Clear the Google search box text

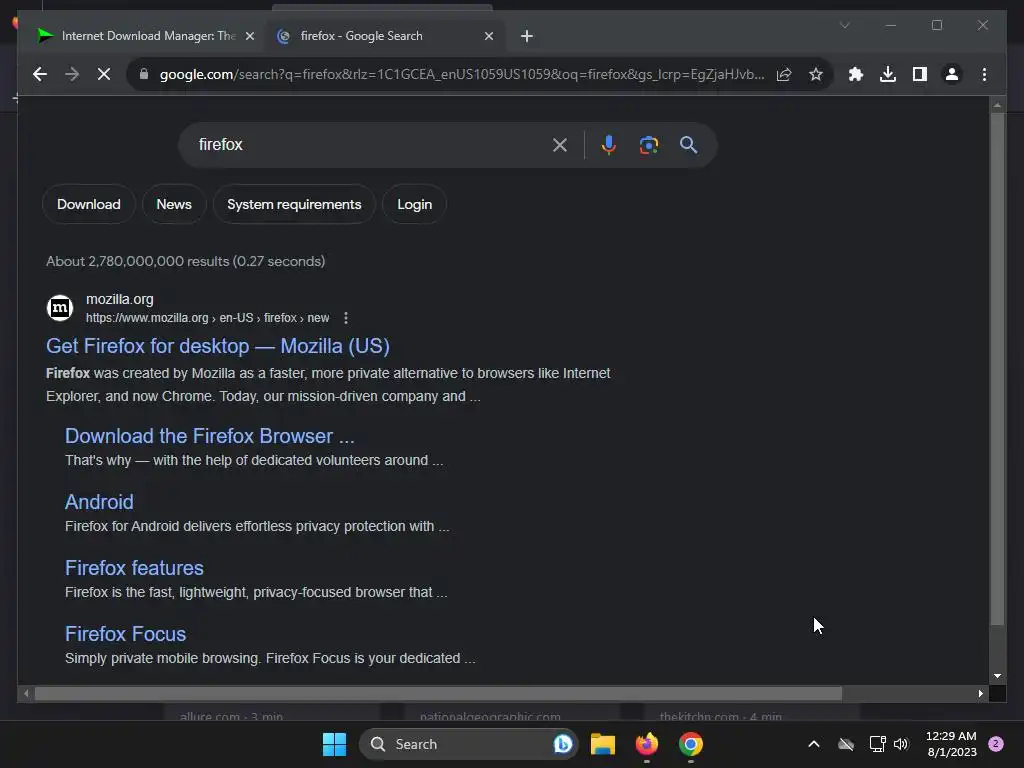(x=560, y=145)
